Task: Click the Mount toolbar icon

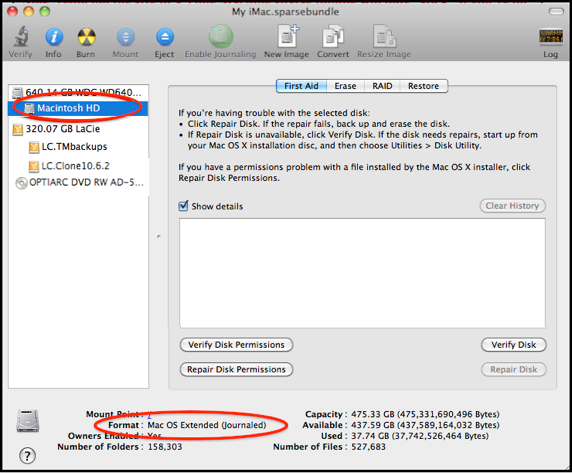Action: pos(125,37)
